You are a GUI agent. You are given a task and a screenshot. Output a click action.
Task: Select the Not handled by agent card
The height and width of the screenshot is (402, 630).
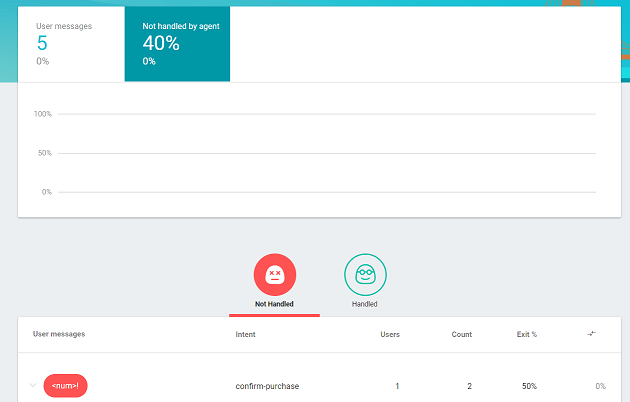177,44
